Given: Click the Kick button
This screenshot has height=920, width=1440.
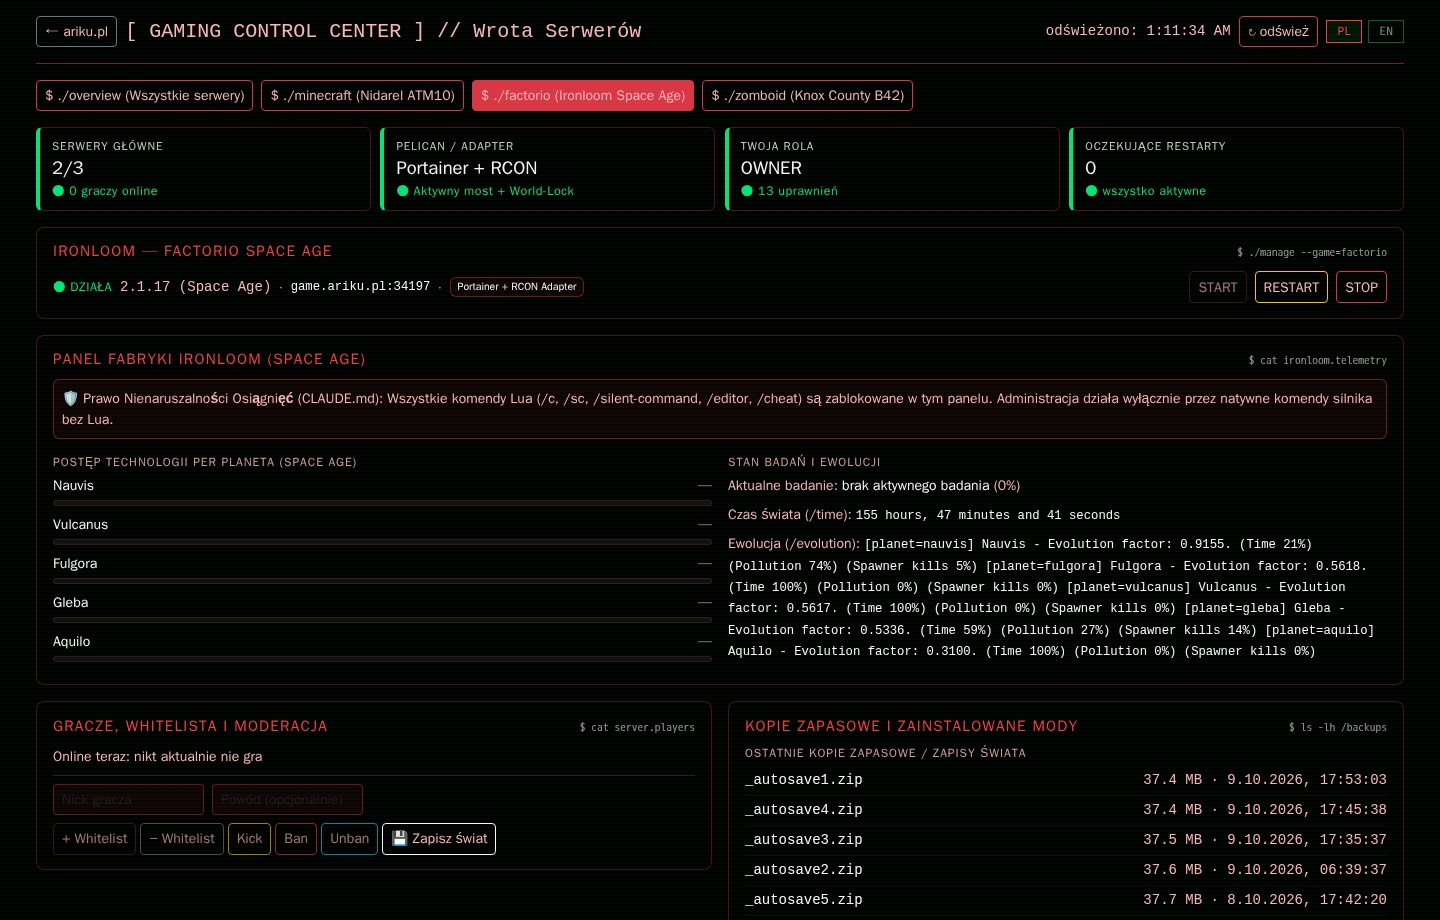Looking at the screenshot, I should [249, 838].
